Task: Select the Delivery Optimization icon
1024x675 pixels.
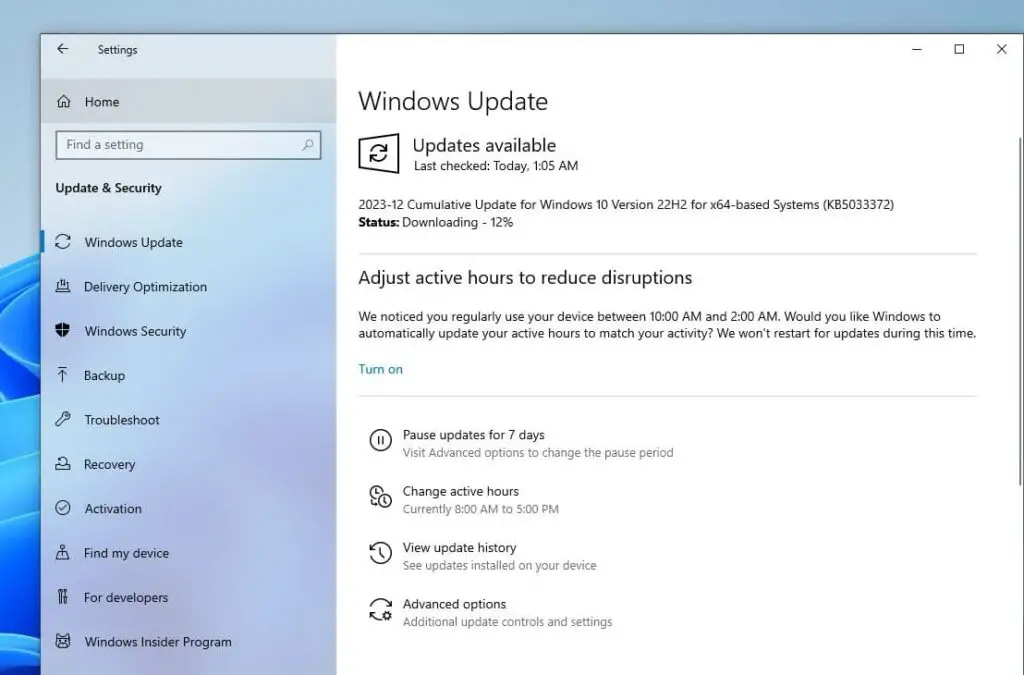Action: 62,287
